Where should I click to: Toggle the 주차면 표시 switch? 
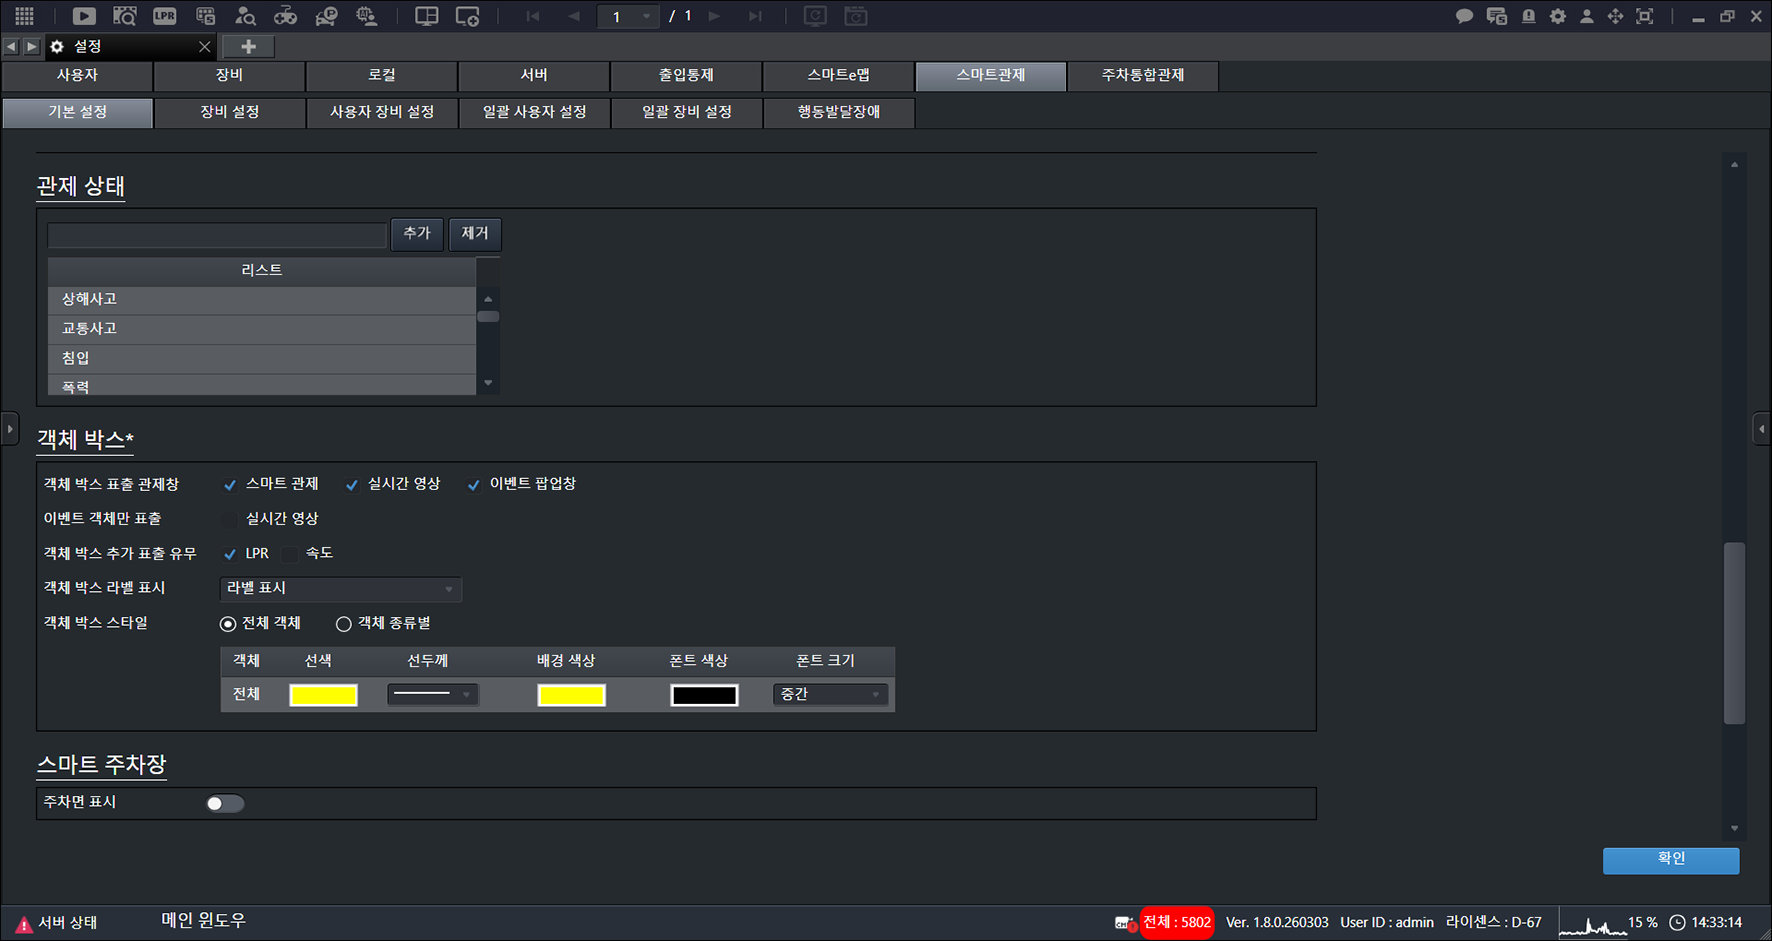[225, 803]
